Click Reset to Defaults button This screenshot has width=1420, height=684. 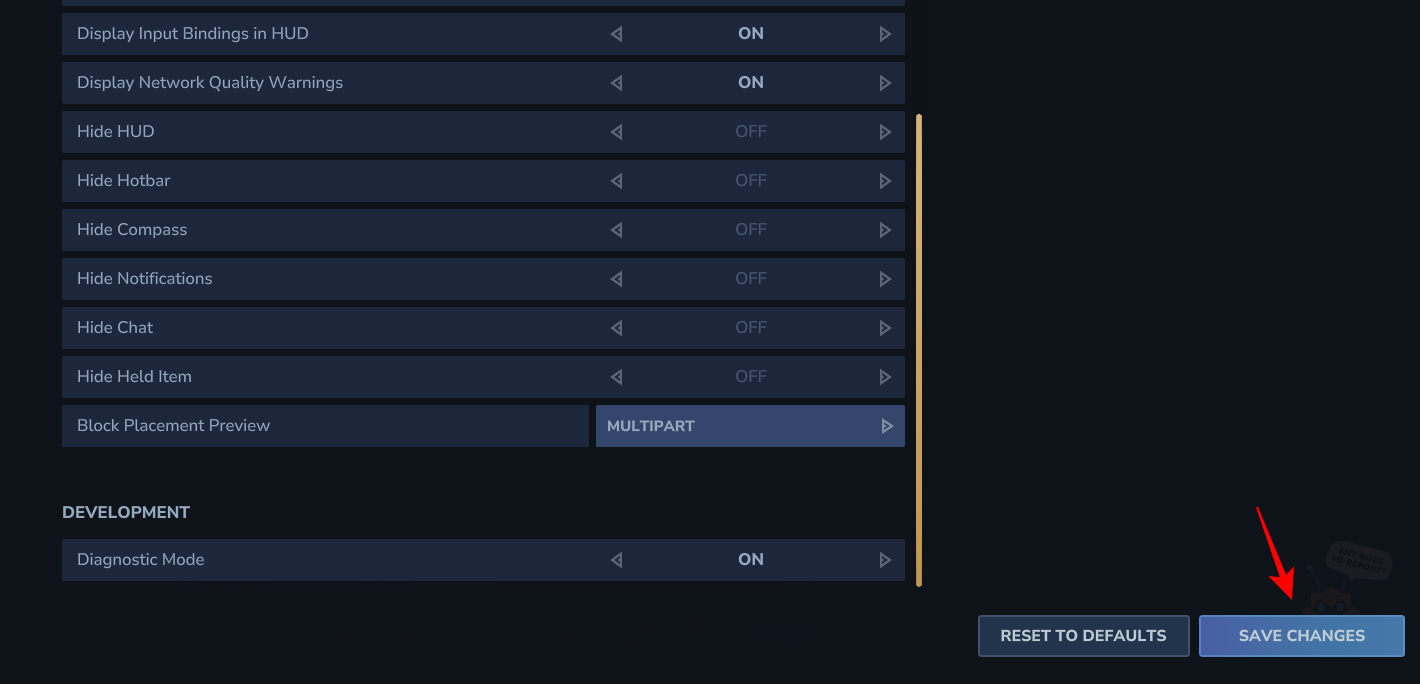tap(1083, 636)
